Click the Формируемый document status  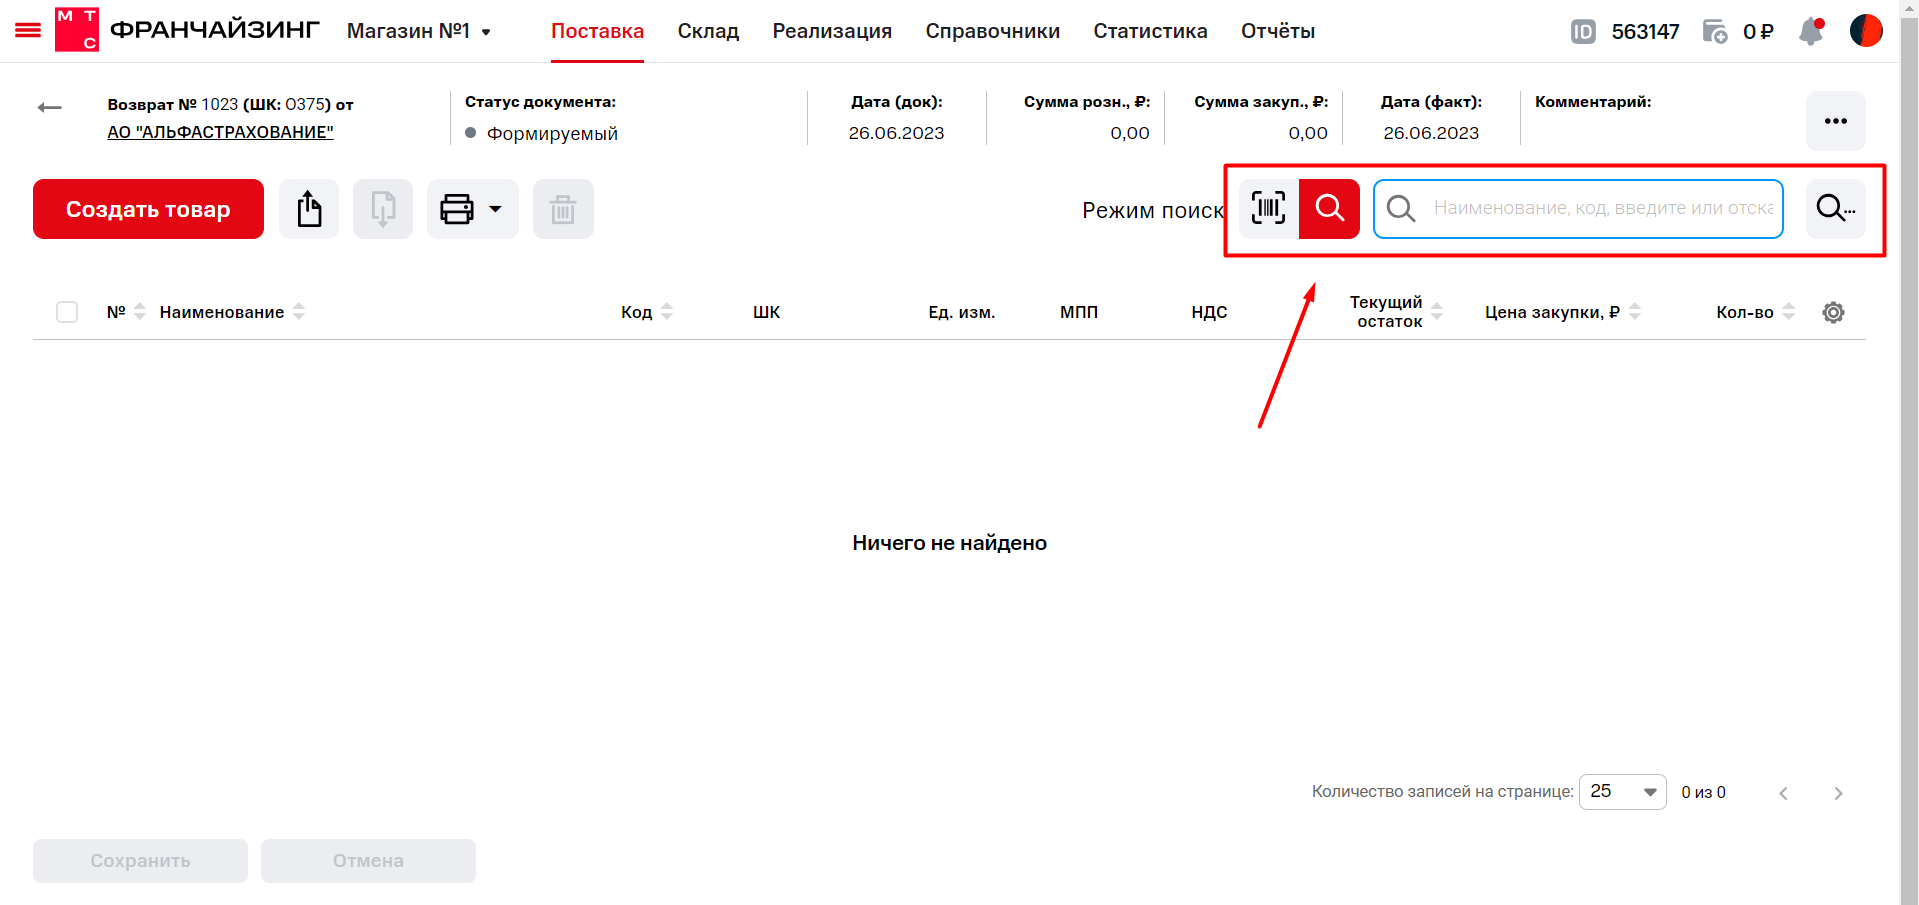[552, 133]
